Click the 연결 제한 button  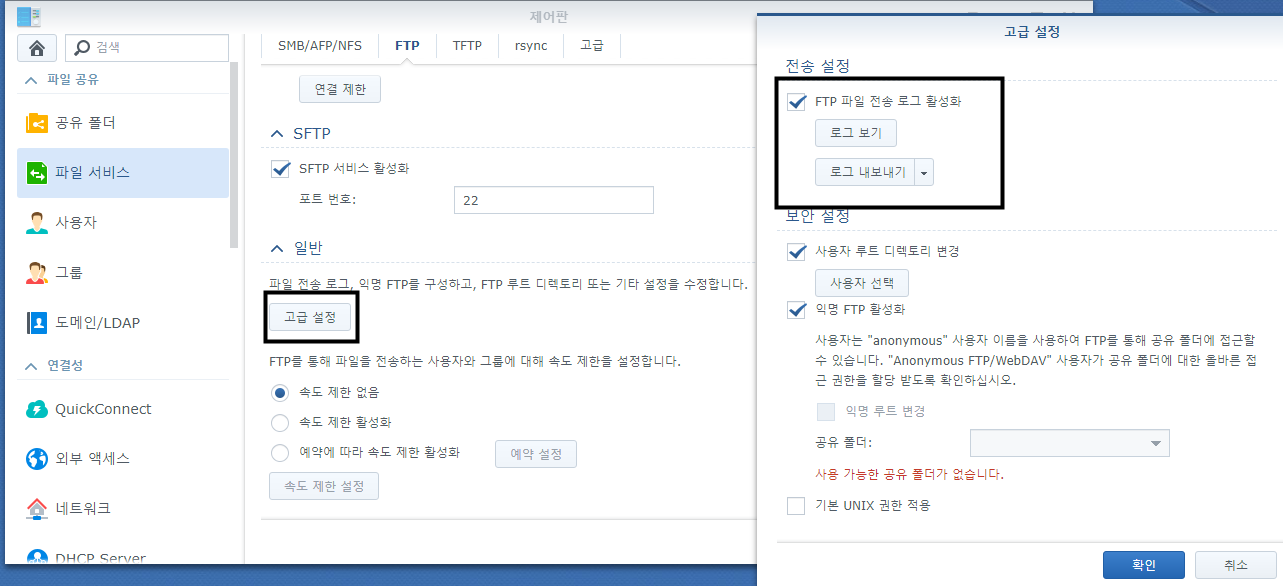pyautogui.click(x=340, y=89)
